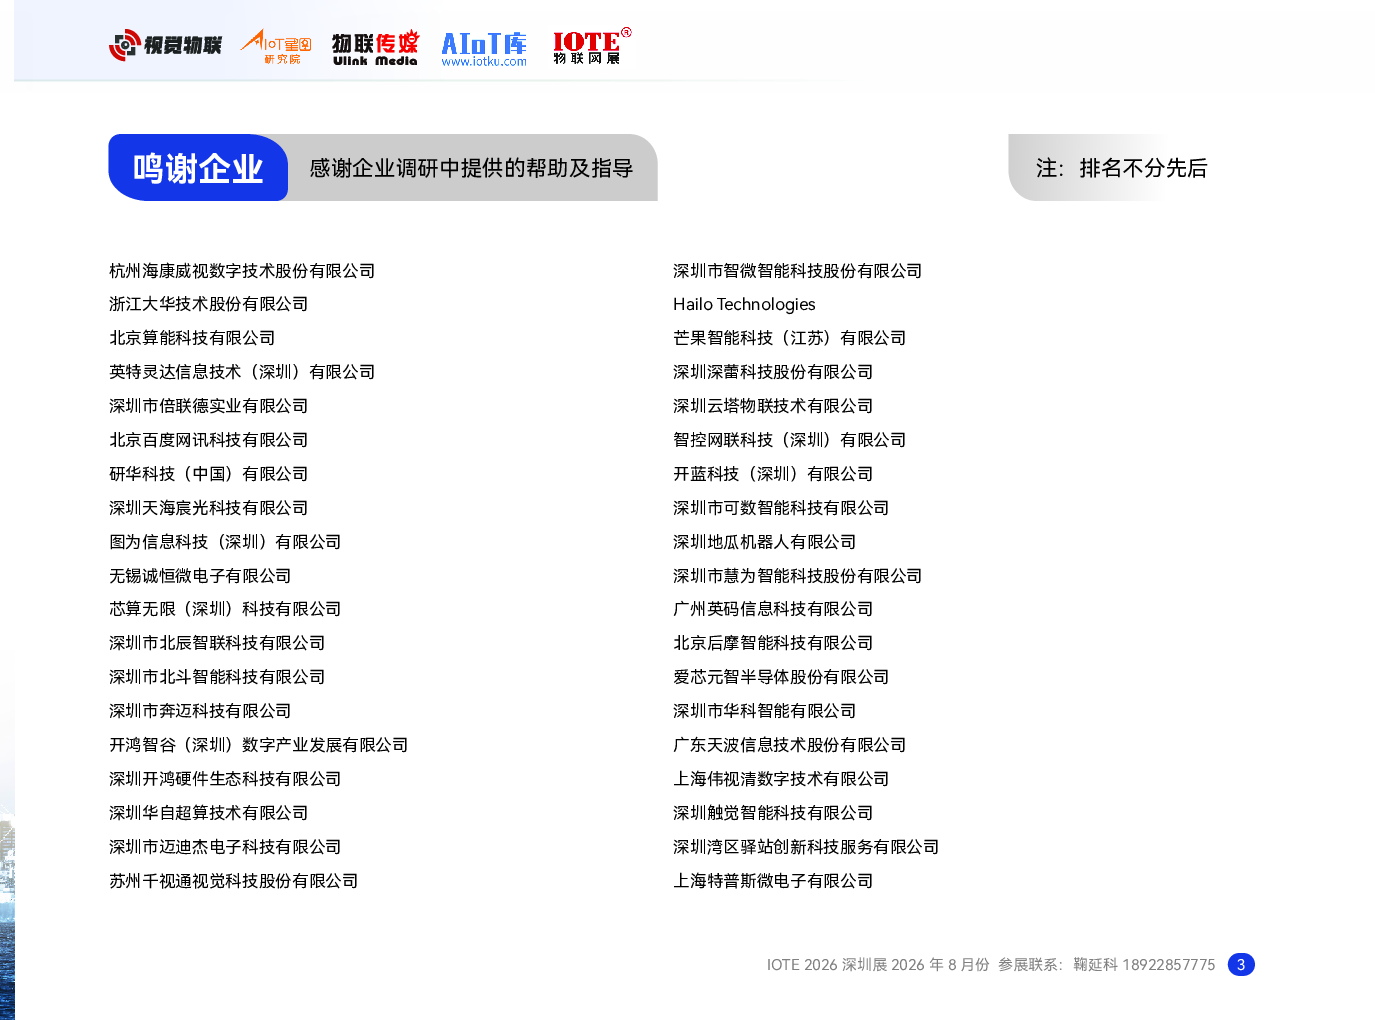Click 研华科技（中国）有限公司
The image size is (1375, 1020).
(209, 474)
